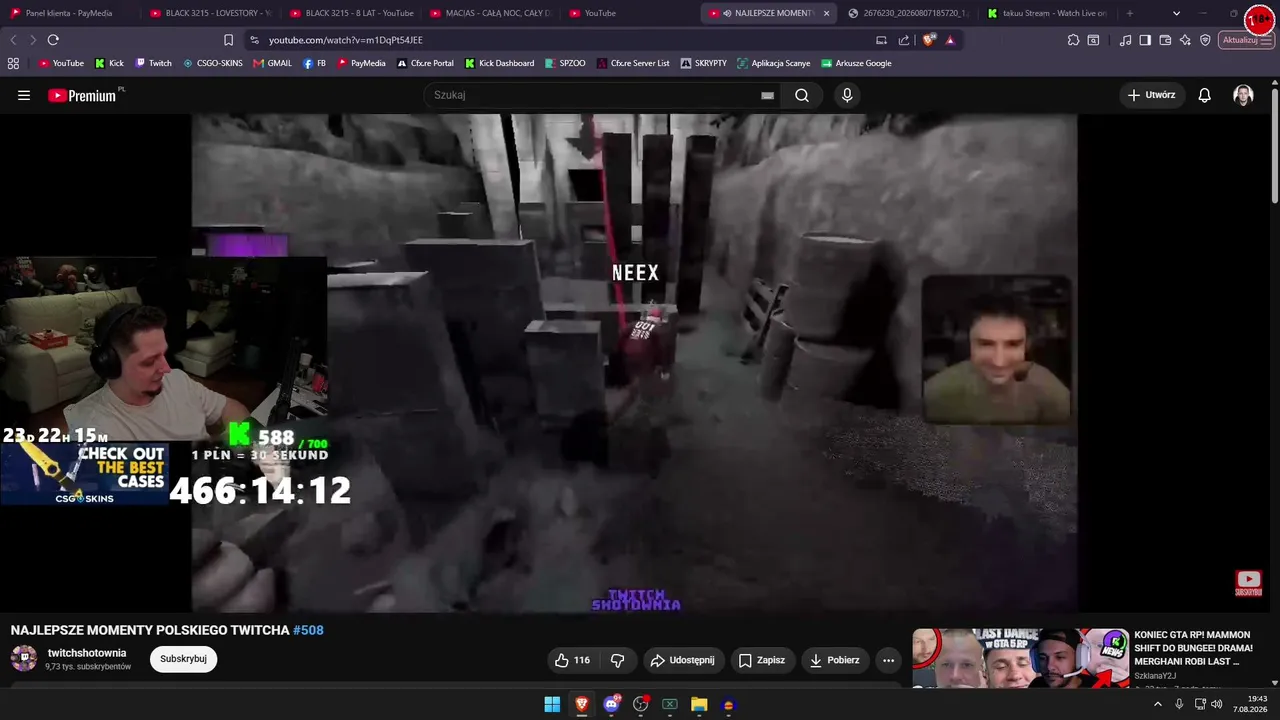Save the video with Zapisz button
The image size is (1280, 720).
click(762, 660)
